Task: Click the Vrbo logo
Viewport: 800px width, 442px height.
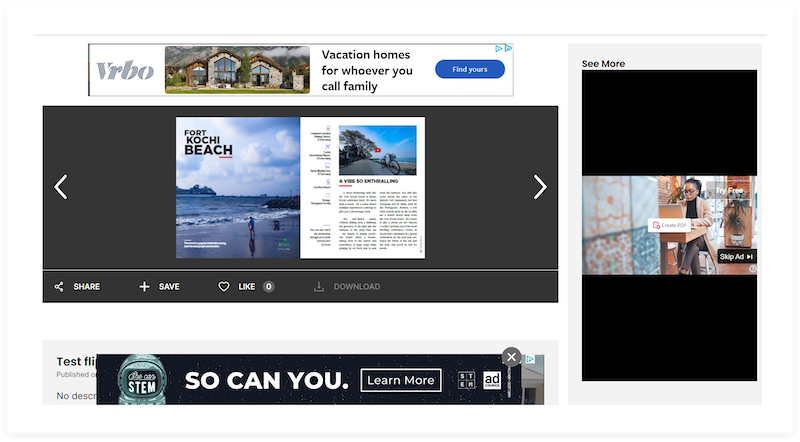Action: [125, 70]
